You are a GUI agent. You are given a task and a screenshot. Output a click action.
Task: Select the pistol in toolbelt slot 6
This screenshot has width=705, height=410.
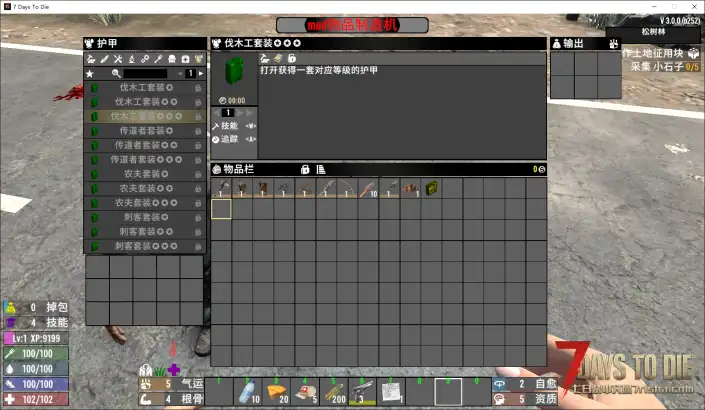coord(363,392)
